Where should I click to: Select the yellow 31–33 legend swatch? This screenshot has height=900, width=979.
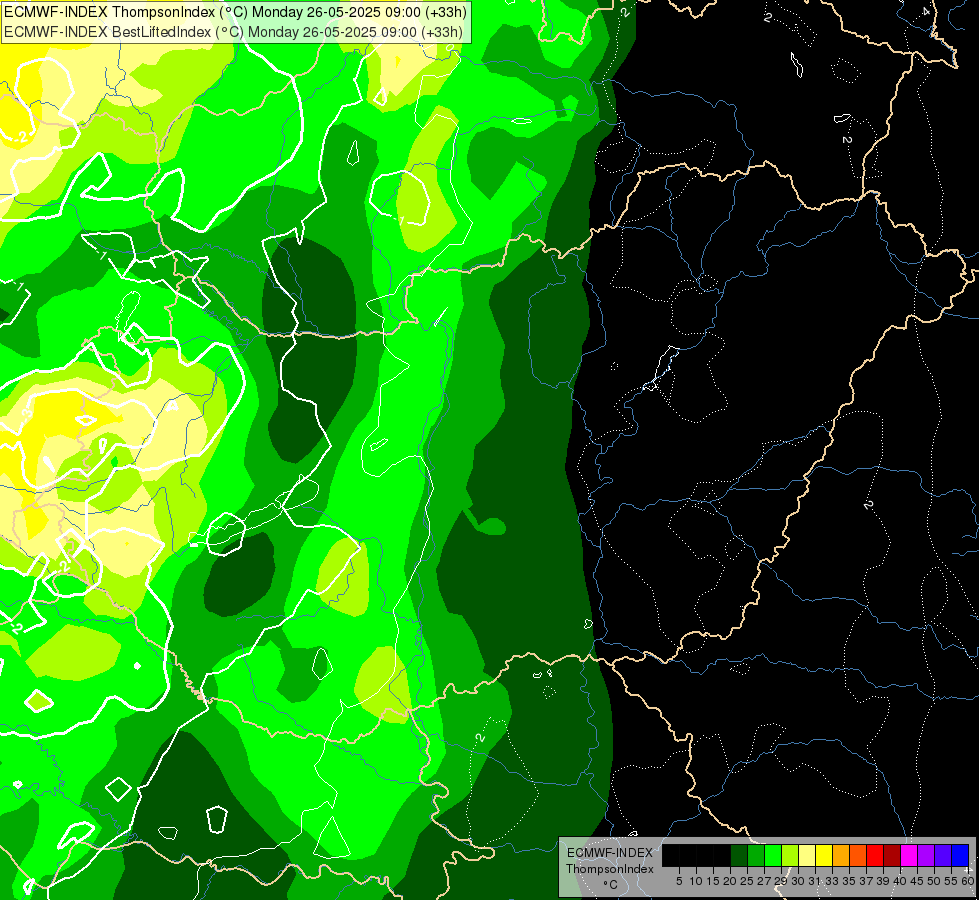click(824, 855)
